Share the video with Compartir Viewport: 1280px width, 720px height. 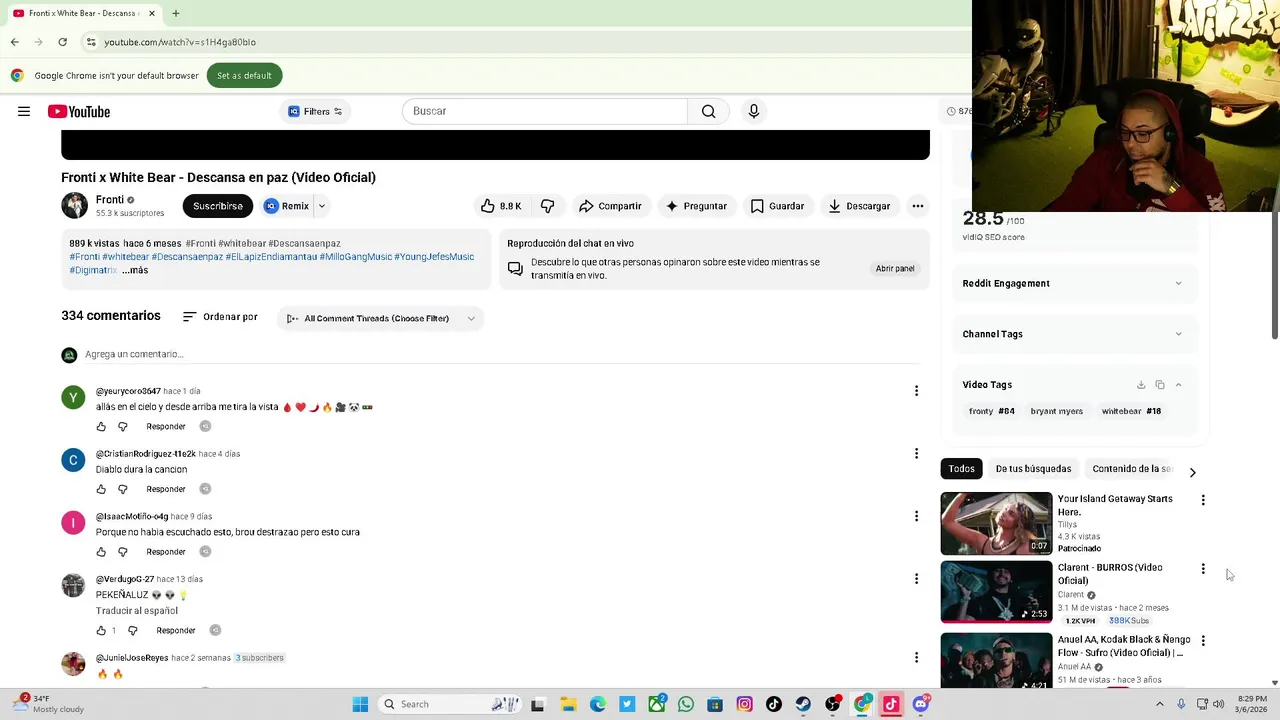[x=610, y=206]
